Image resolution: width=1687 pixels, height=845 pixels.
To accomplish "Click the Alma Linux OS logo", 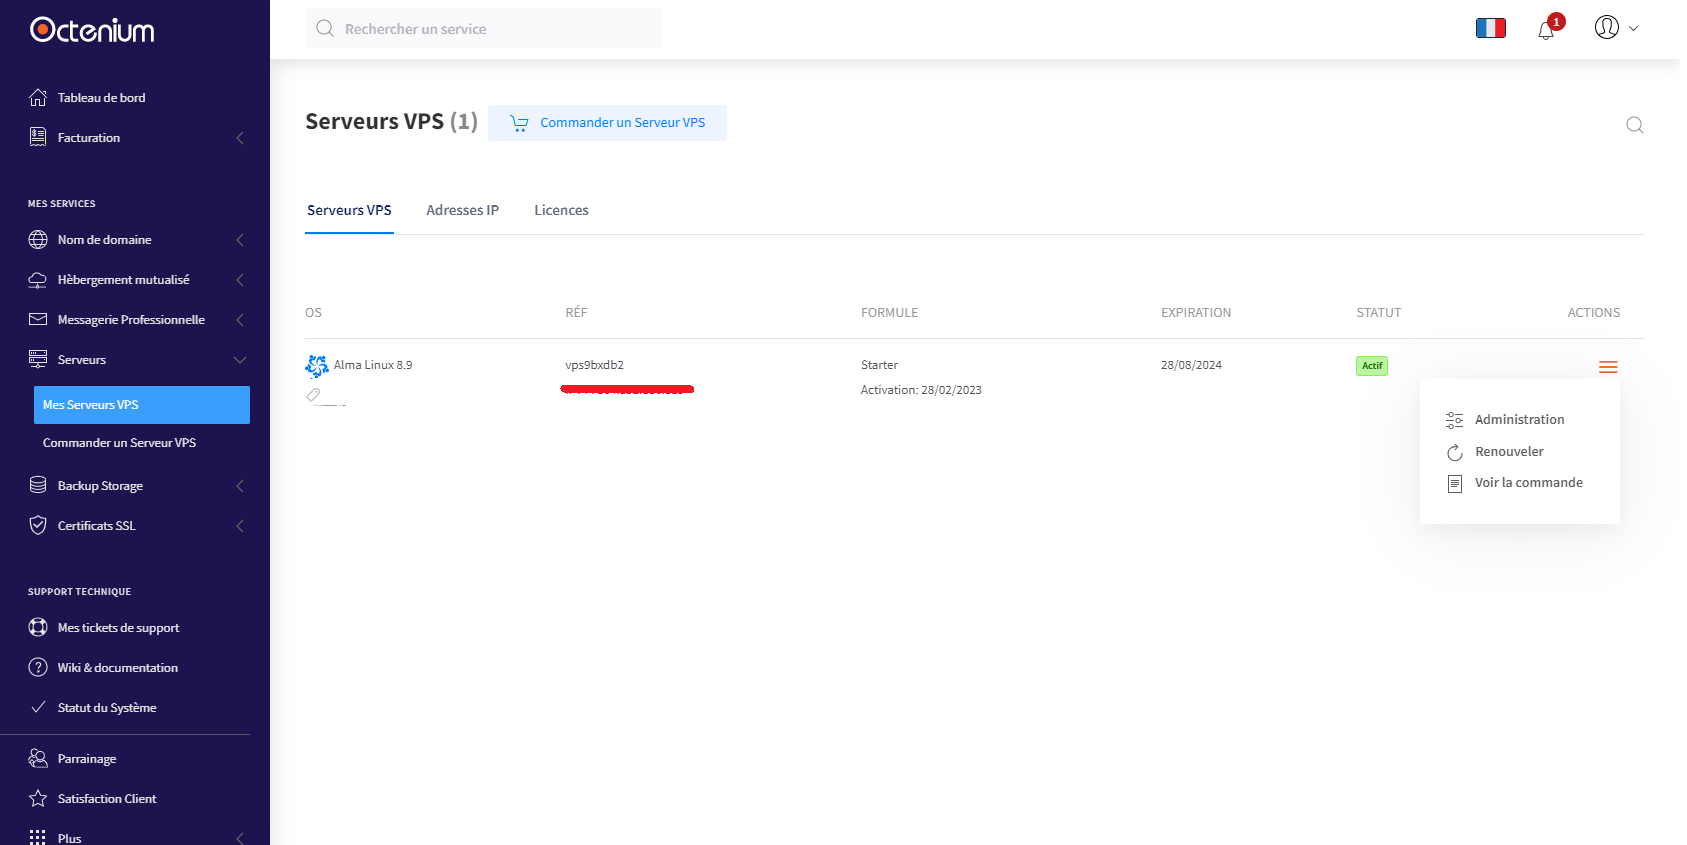I will (317, 366).
